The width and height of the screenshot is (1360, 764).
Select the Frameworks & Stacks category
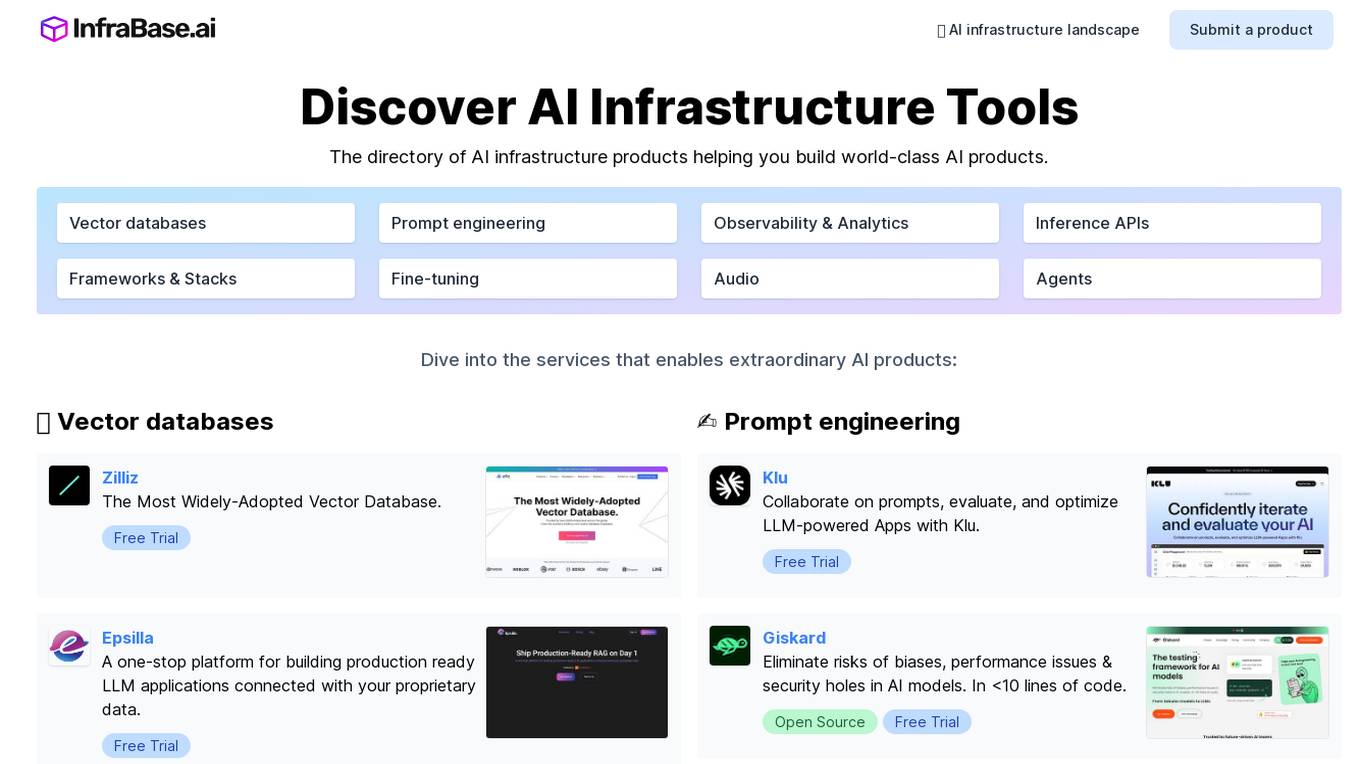(x=206, y=279)
